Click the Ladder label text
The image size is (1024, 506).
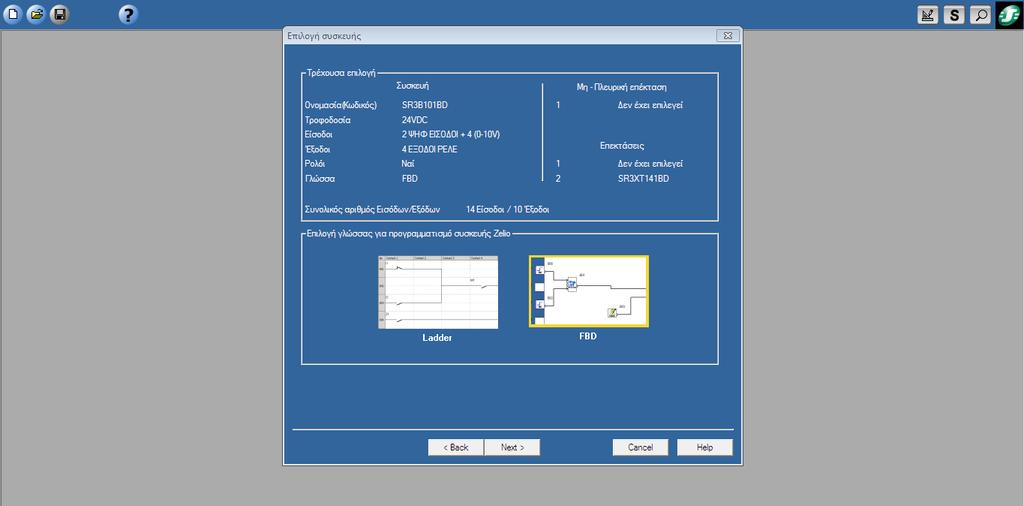[438, 338]
